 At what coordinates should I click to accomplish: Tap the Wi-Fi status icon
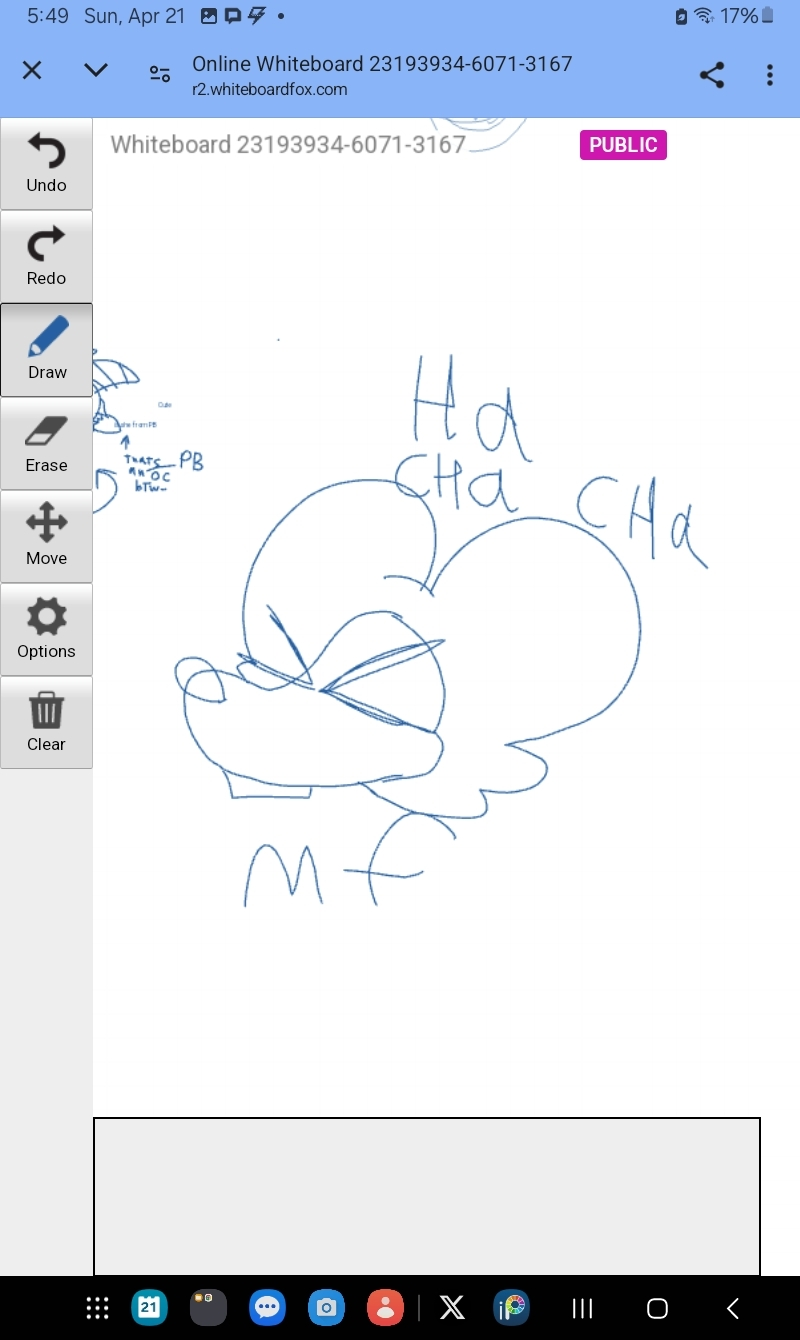coord(704,16)
